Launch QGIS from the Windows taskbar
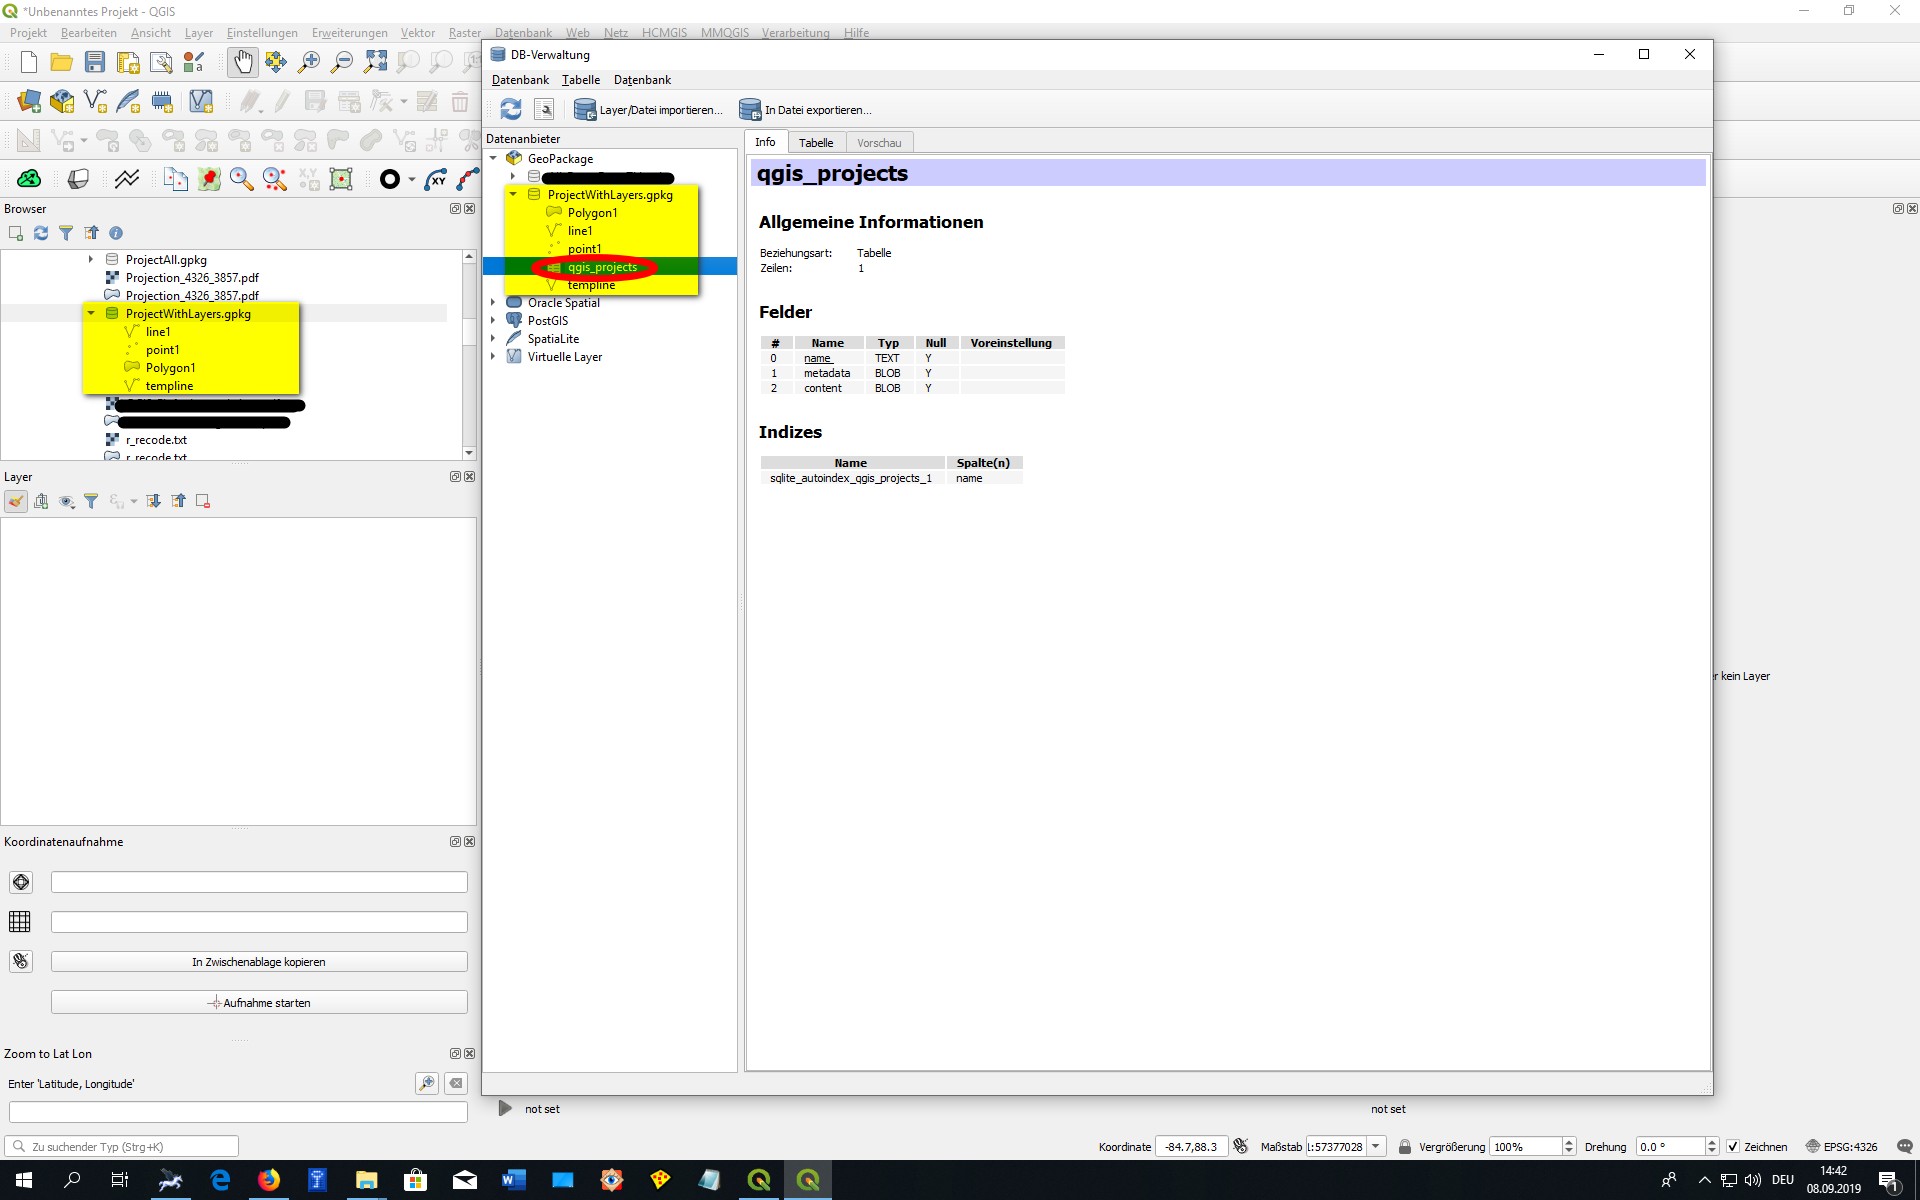The width and height of the screenshot is (1920, 1200). pos(758,1180)
